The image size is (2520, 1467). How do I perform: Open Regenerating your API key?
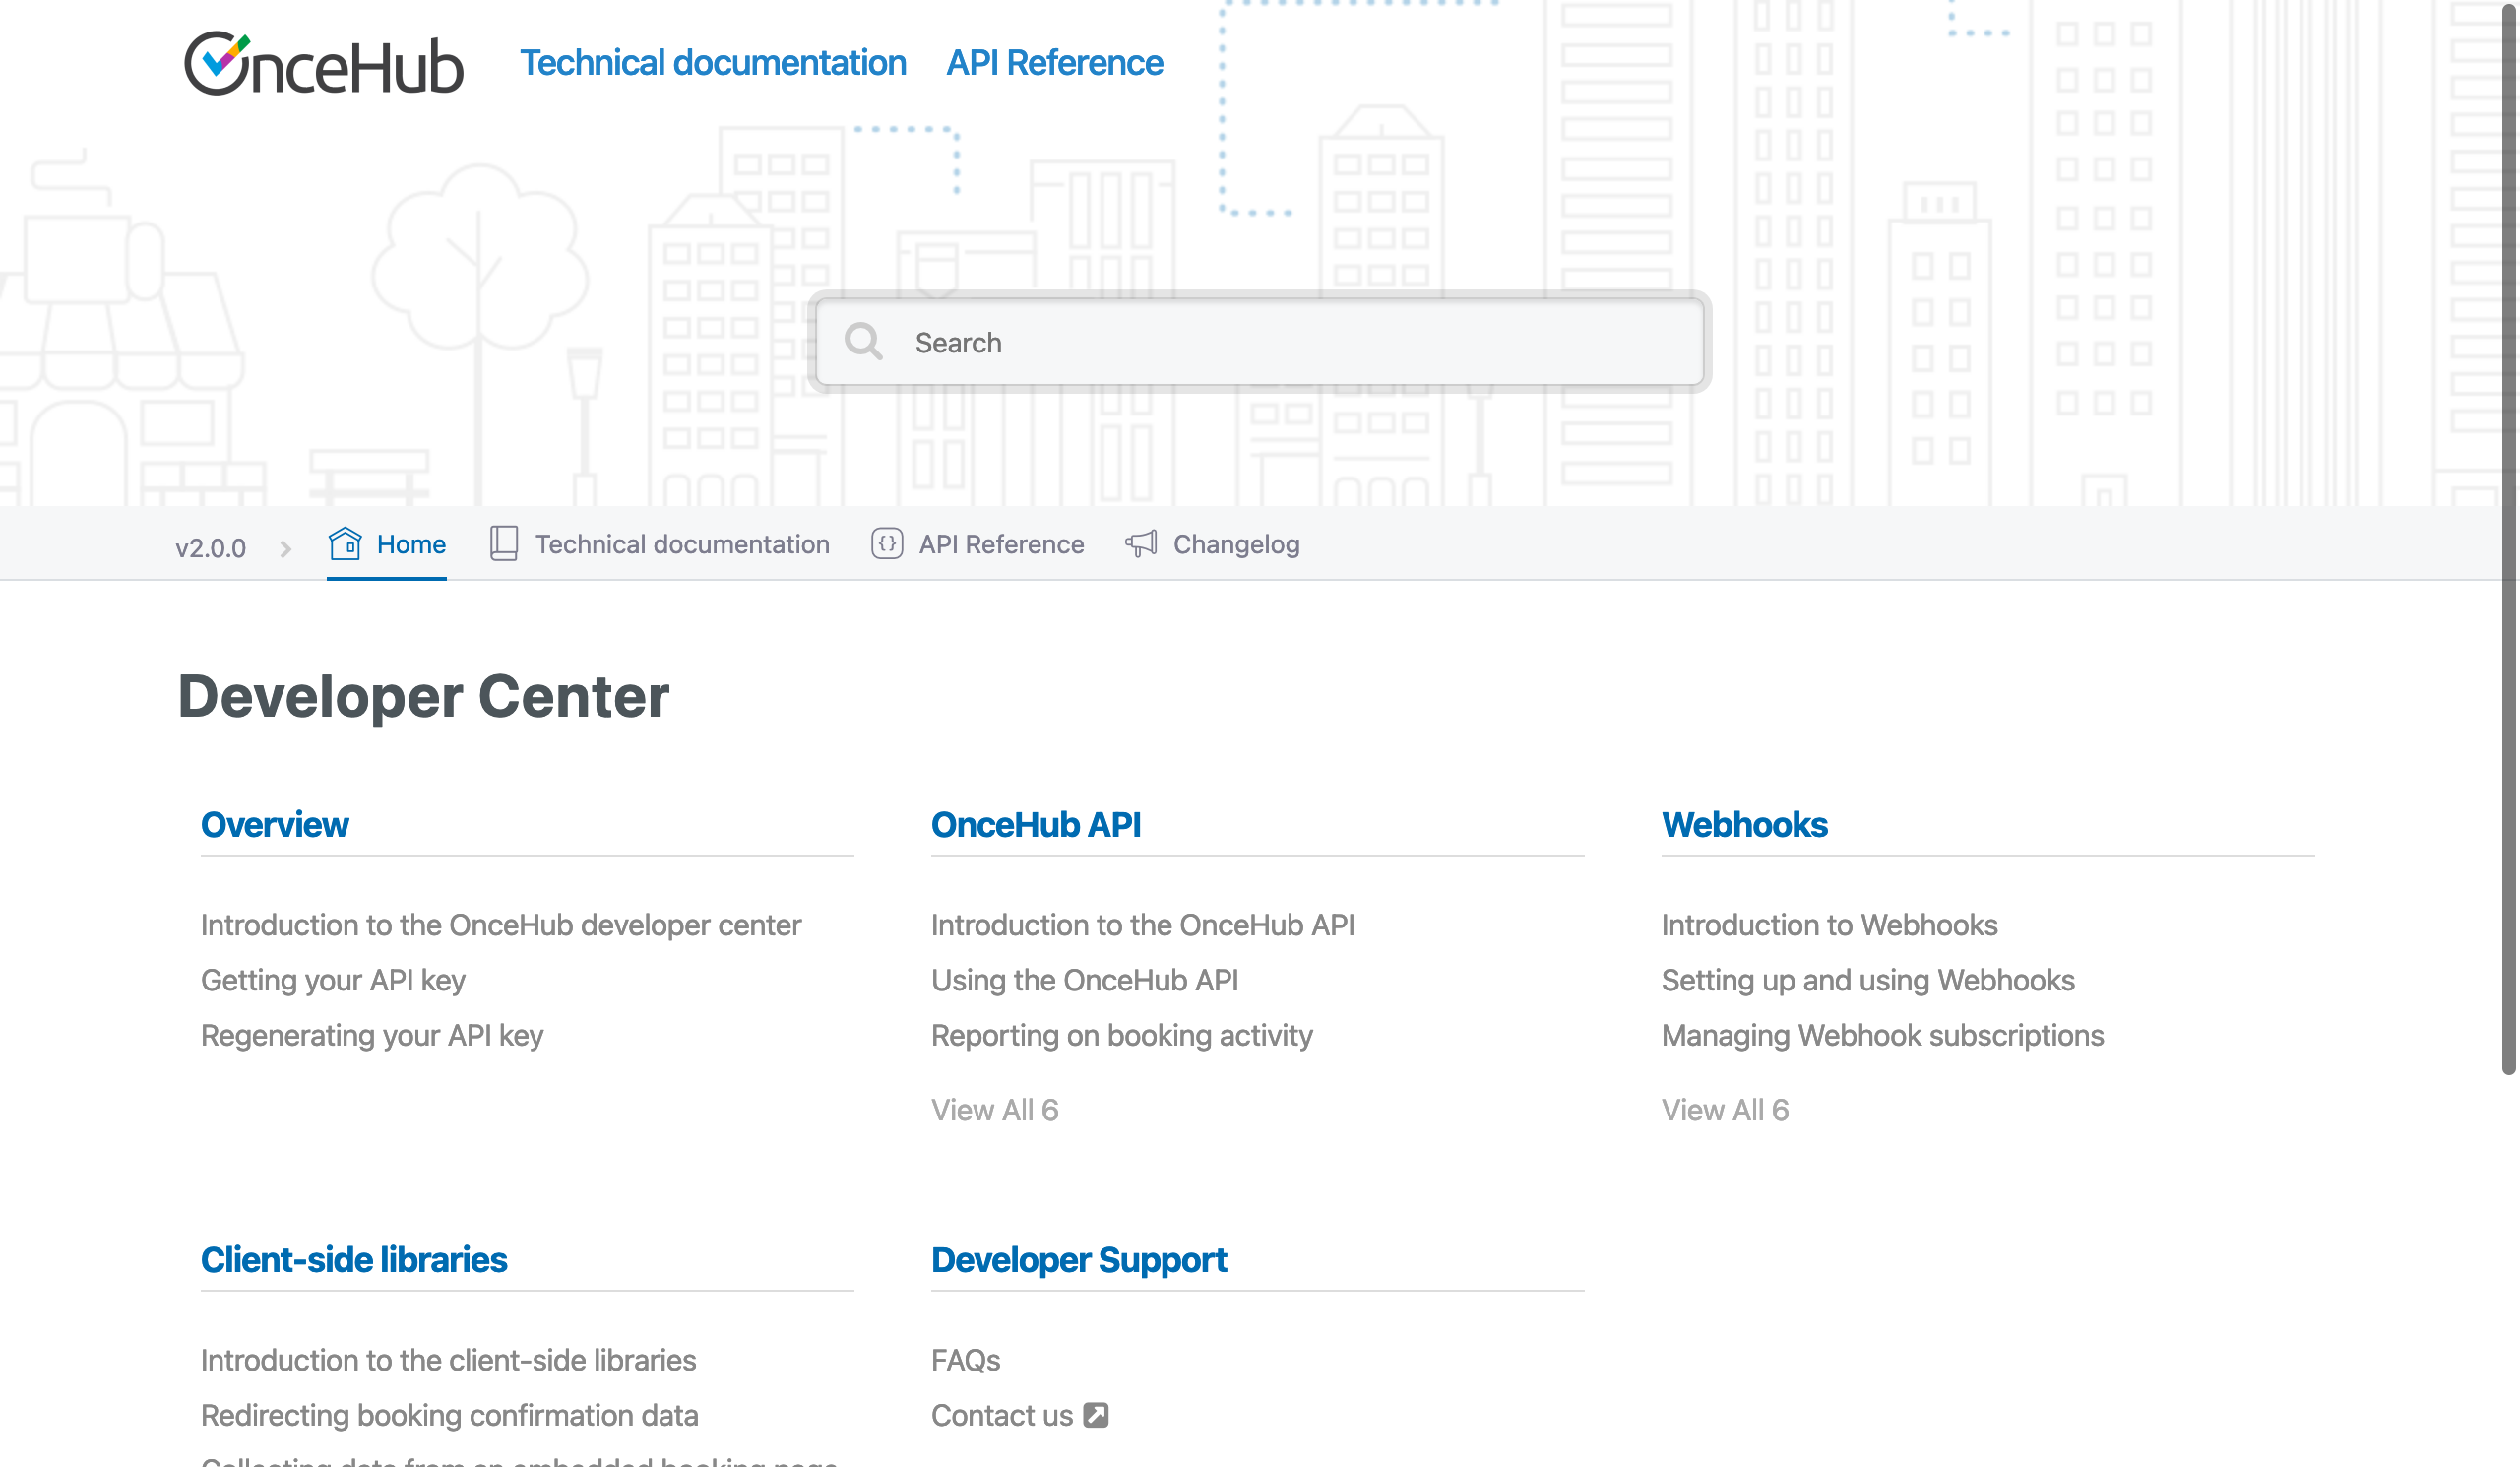(372, 1035)
